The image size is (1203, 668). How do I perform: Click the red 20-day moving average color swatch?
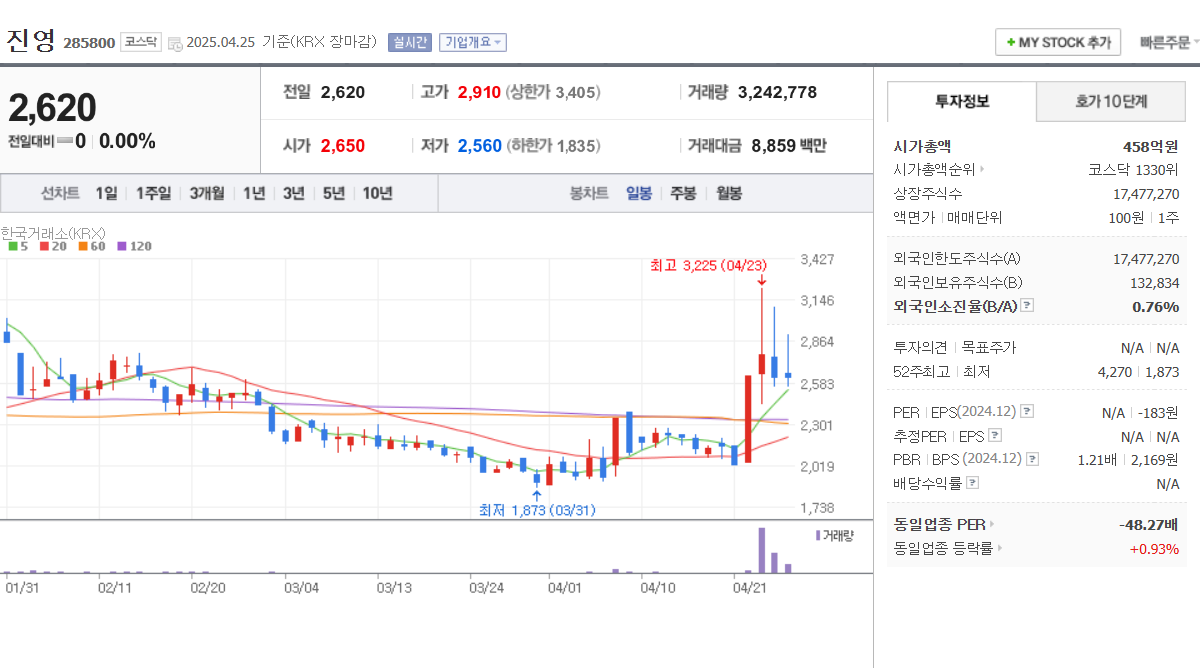[43, 246]
